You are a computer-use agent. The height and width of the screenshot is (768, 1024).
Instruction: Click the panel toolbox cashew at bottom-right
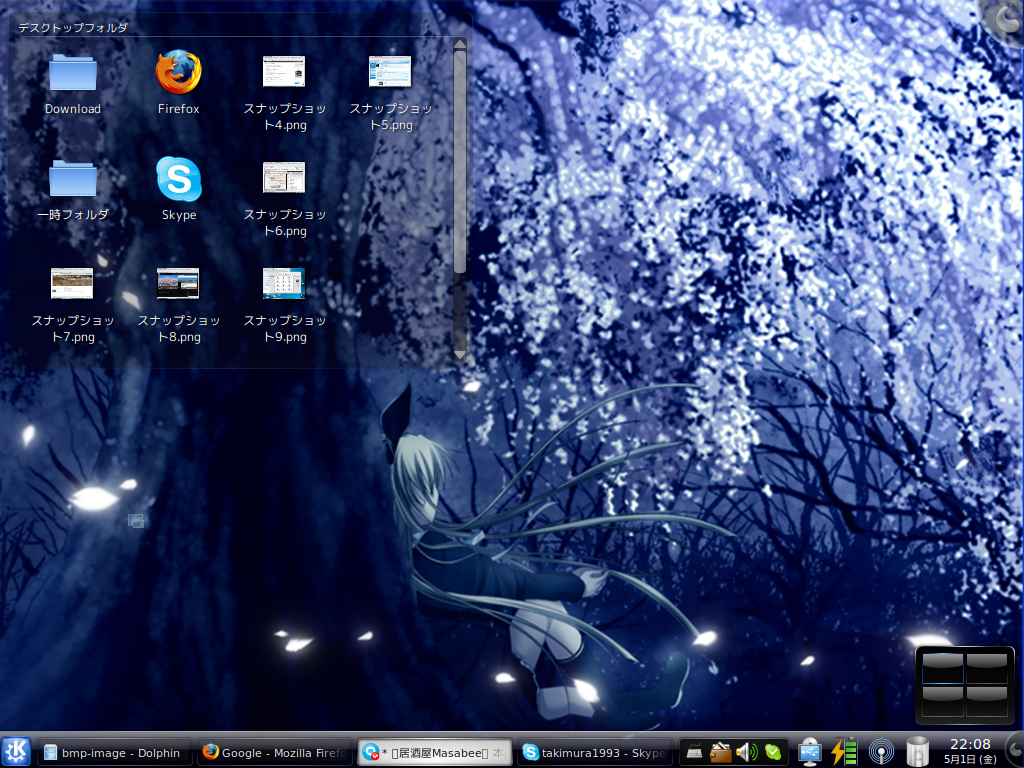pyautogui.click(x=1016, y=751)
